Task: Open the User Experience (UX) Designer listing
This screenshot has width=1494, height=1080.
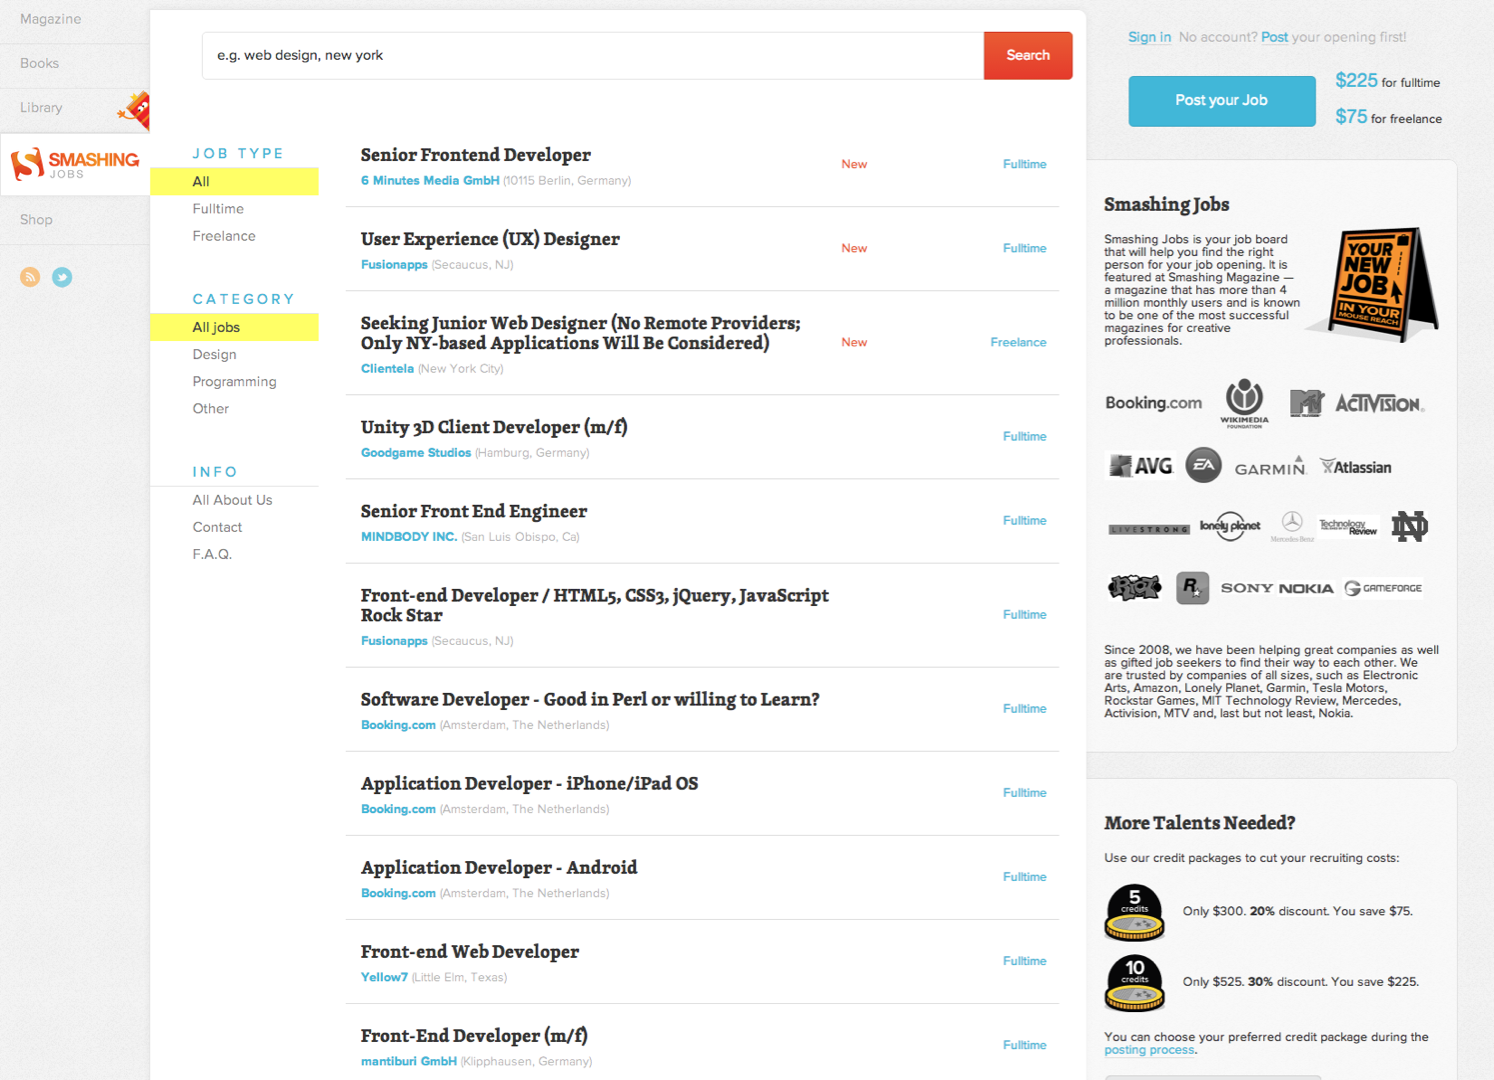Action: 490,239
